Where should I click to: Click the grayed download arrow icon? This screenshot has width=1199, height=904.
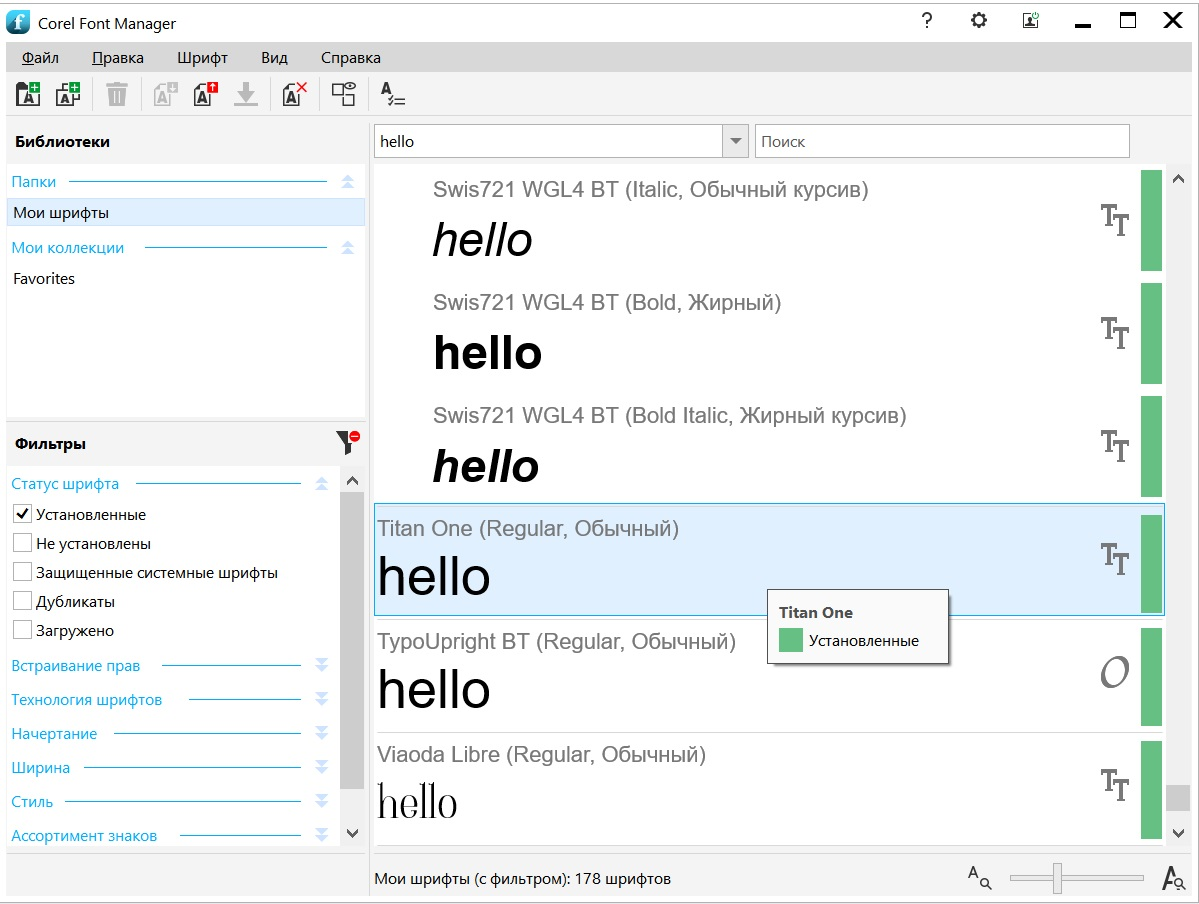(x=245, y=94)
